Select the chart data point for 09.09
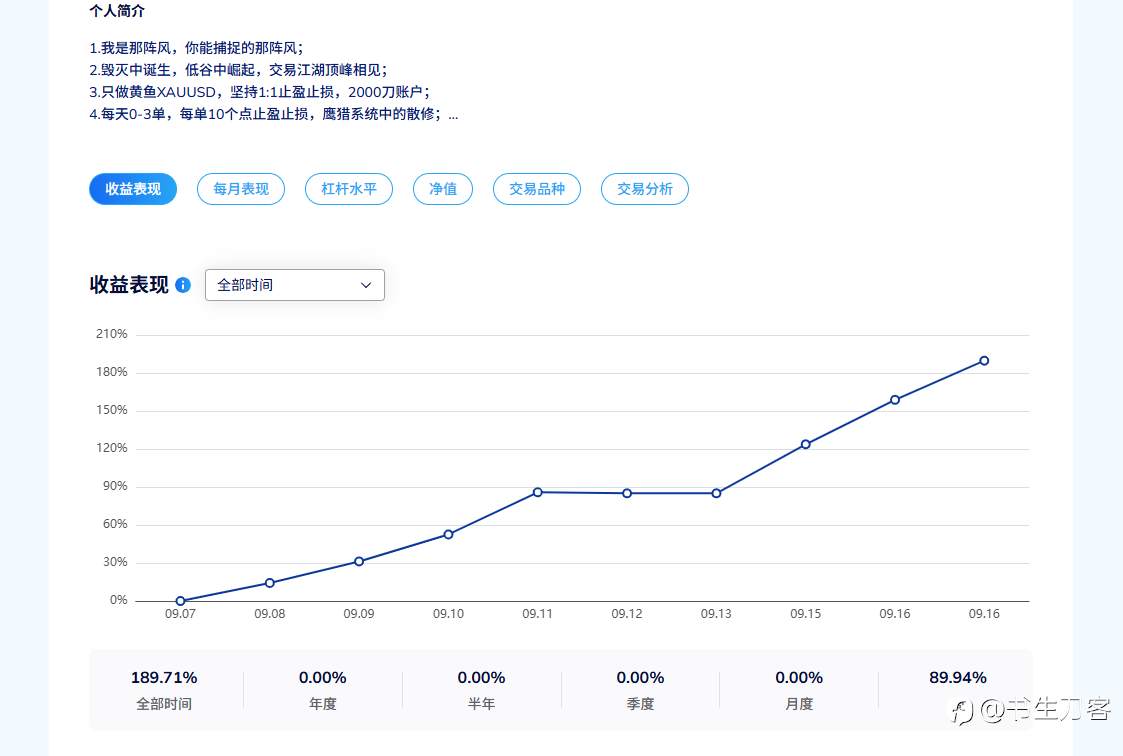 coord(359,561)
